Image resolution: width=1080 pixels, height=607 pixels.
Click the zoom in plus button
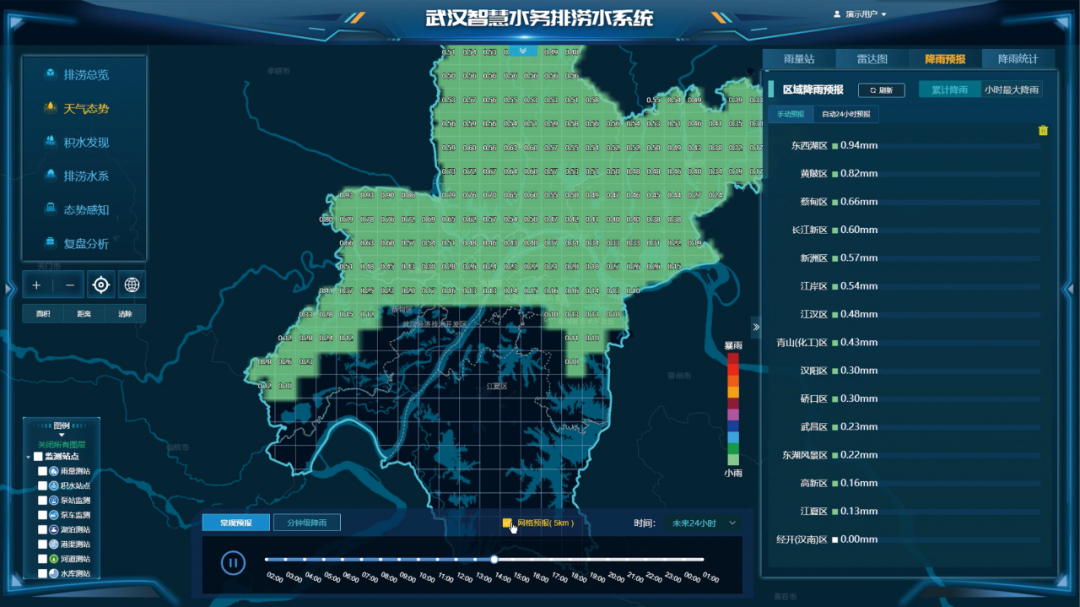(37, 285)
